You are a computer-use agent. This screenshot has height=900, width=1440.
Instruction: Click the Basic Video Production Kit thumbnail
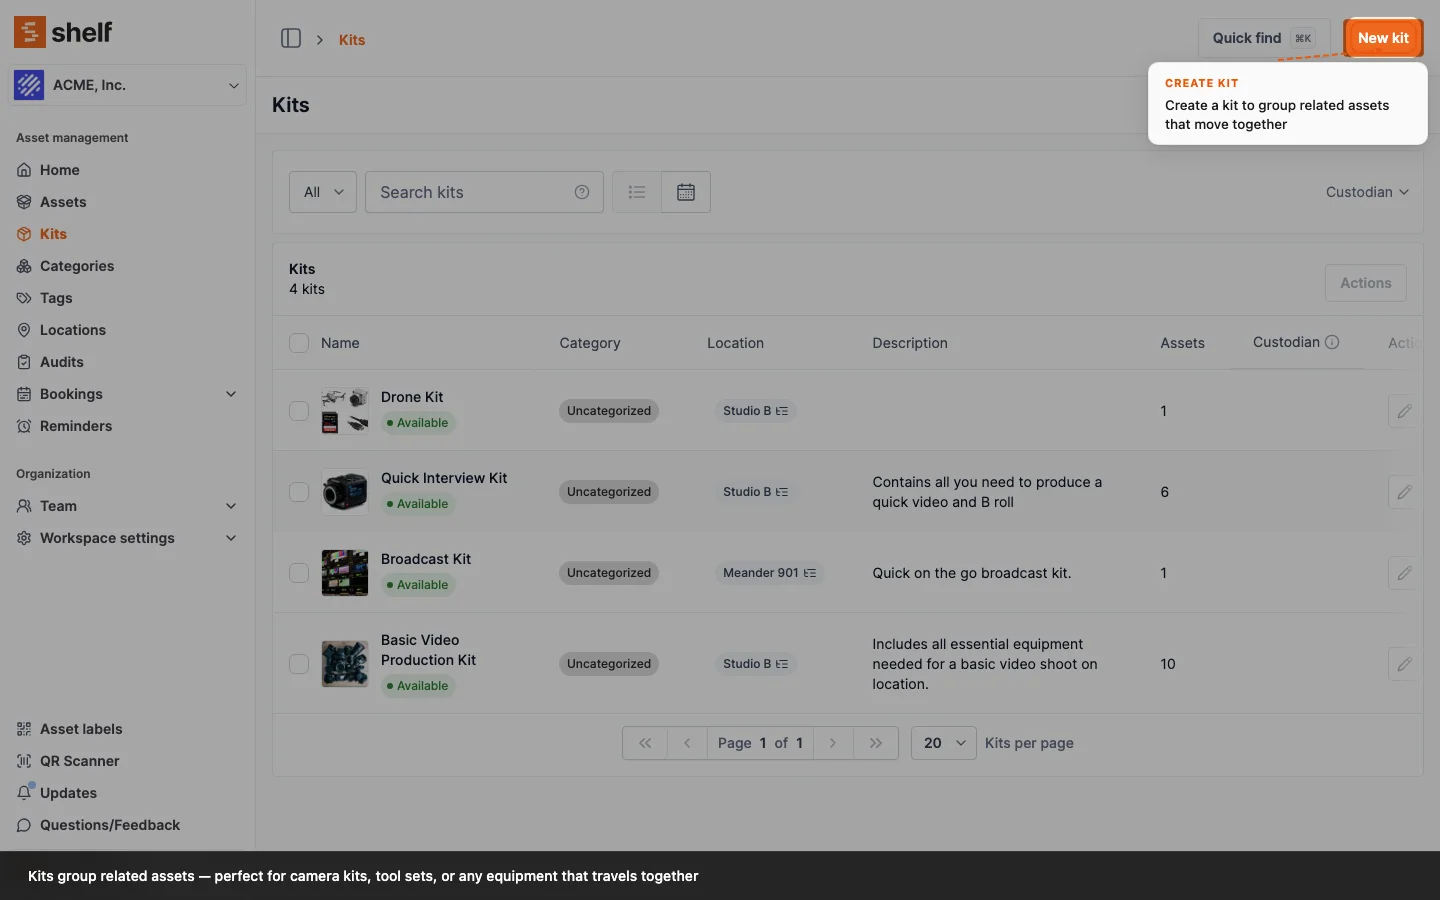click(x=345, y=664)
